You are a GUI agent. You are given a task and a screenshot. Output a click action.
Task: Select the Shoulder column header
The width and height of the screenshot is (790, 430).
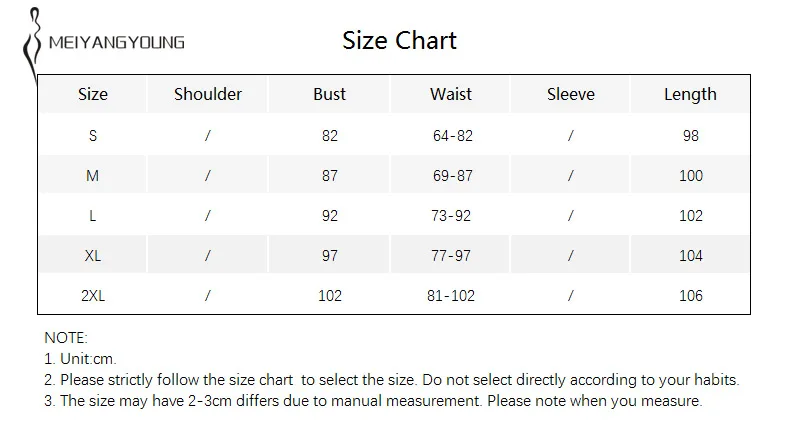pos(208,94)
